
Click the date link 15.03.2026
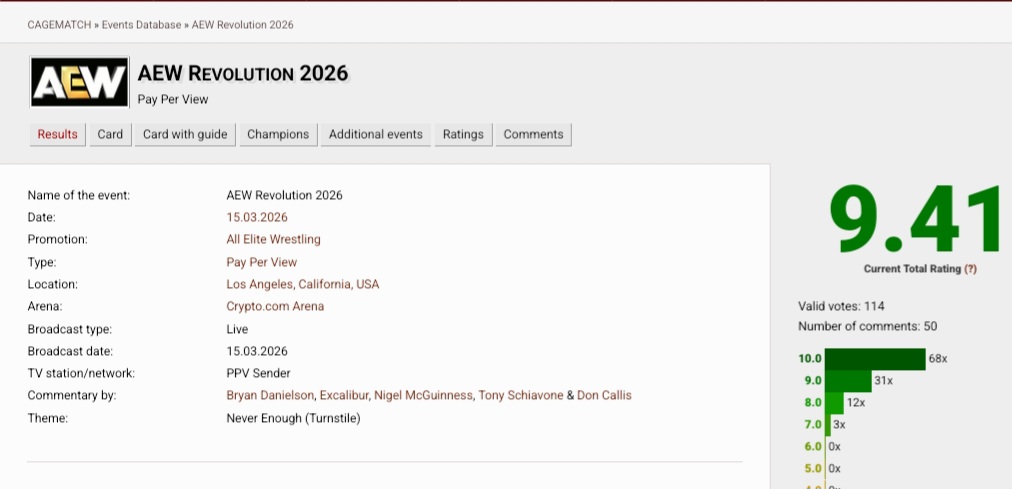[257, 217]
